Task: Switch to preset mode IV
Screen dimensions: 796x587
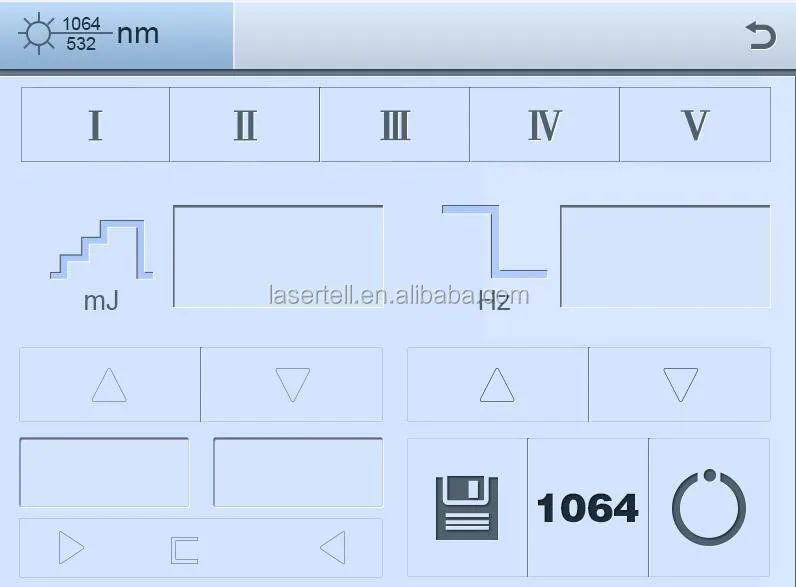Action: click(x=544, y=125)
